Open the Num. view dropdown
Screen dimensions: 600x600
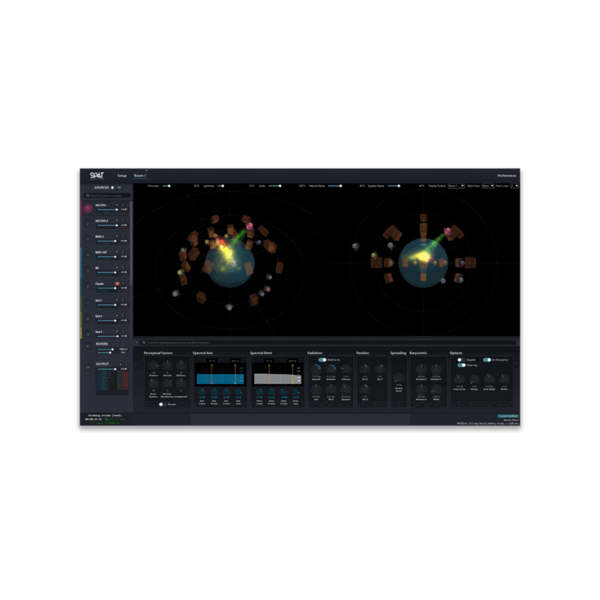click(x=515, y=186)
